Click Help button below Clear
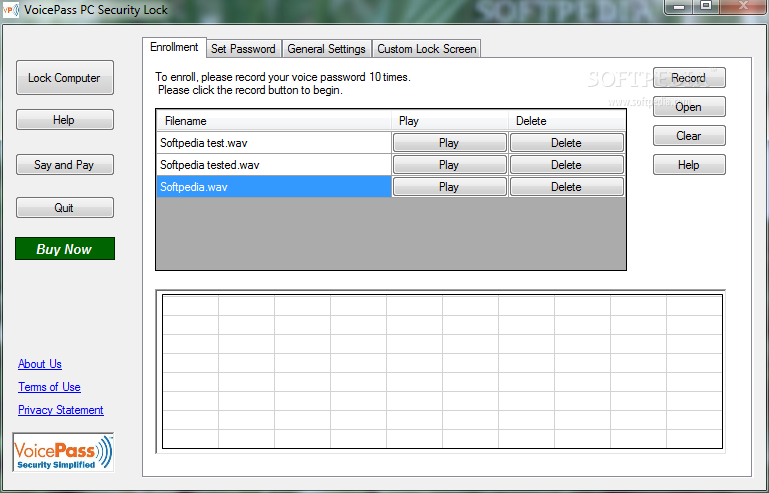The height and width of the screenshot is (493, 769). pyautogui.click(x=689, y=165)
